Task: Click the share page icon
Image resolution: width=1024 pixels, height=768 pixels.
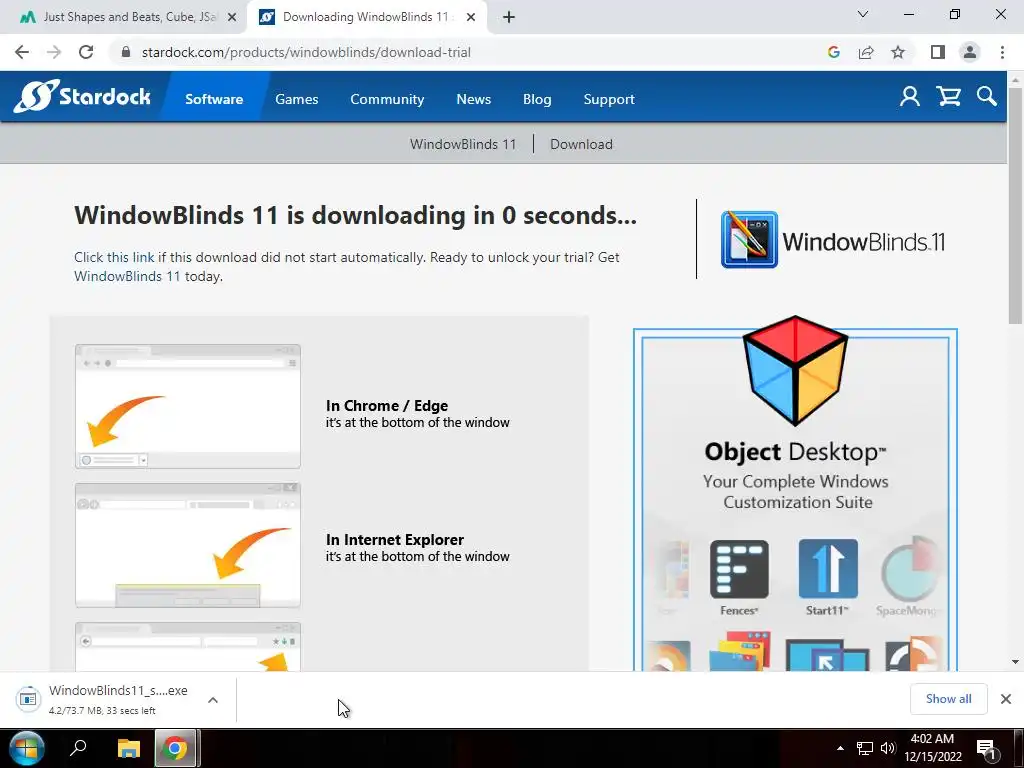Action: pyautogui.click(x=866, y=52)
